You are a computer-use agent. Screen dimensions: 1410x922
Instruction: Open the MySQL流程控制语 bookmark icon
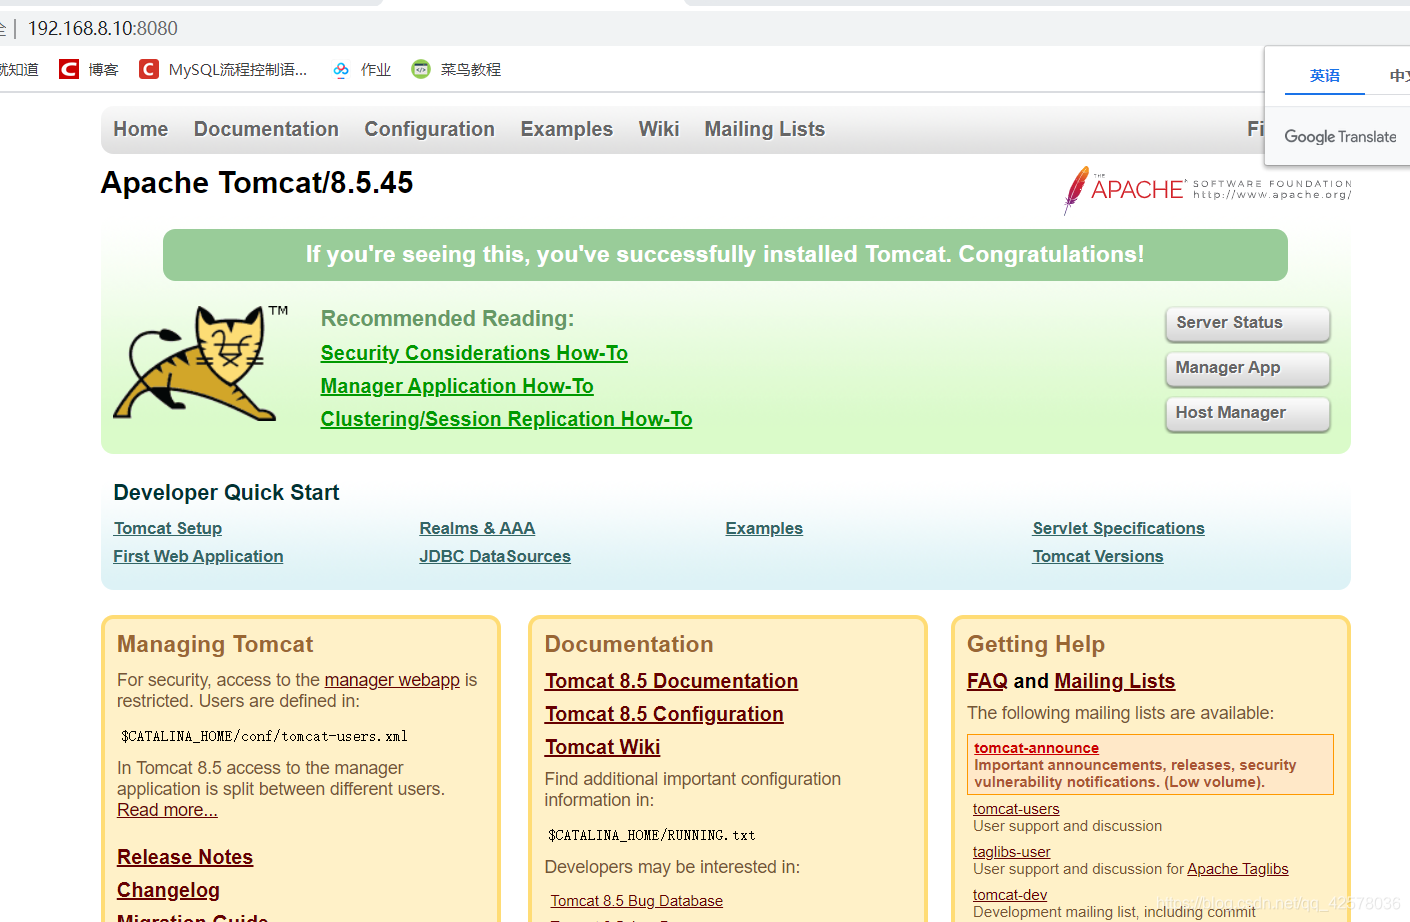click(x=149, y=69)
